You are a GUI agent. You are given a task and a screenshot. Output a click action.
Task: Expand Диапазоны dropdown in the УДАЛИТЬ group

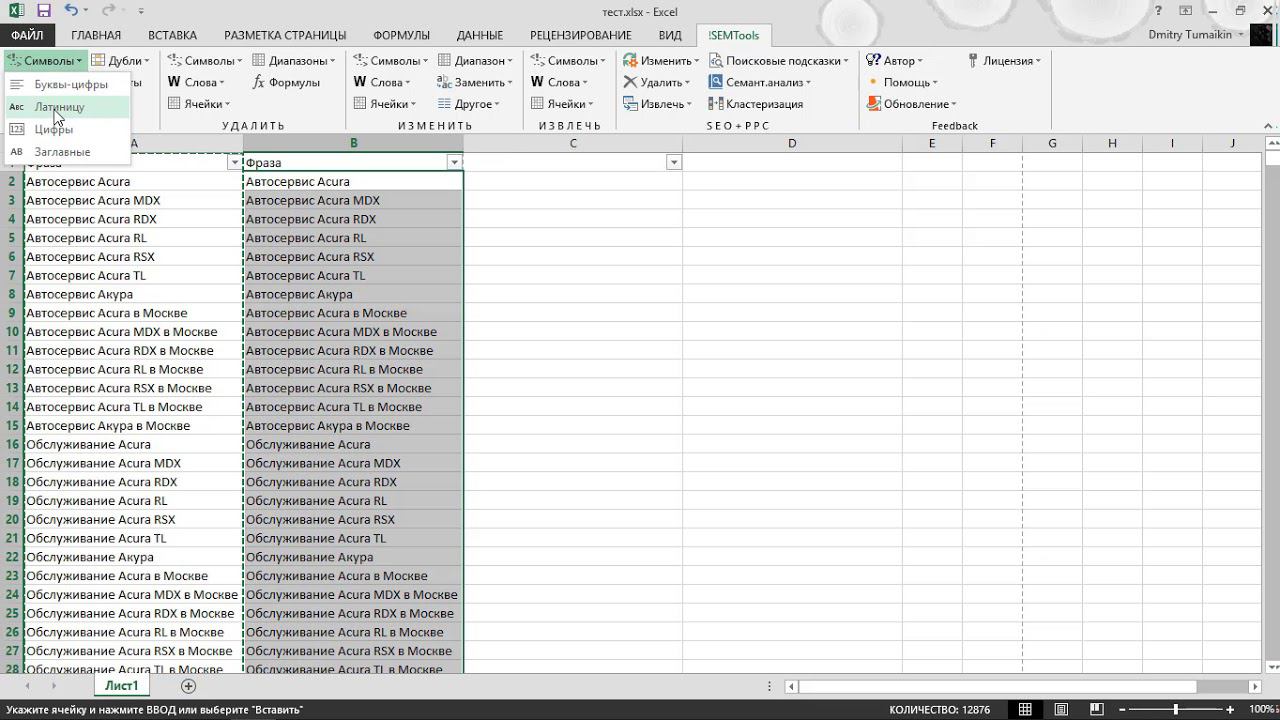click(293, 61)
